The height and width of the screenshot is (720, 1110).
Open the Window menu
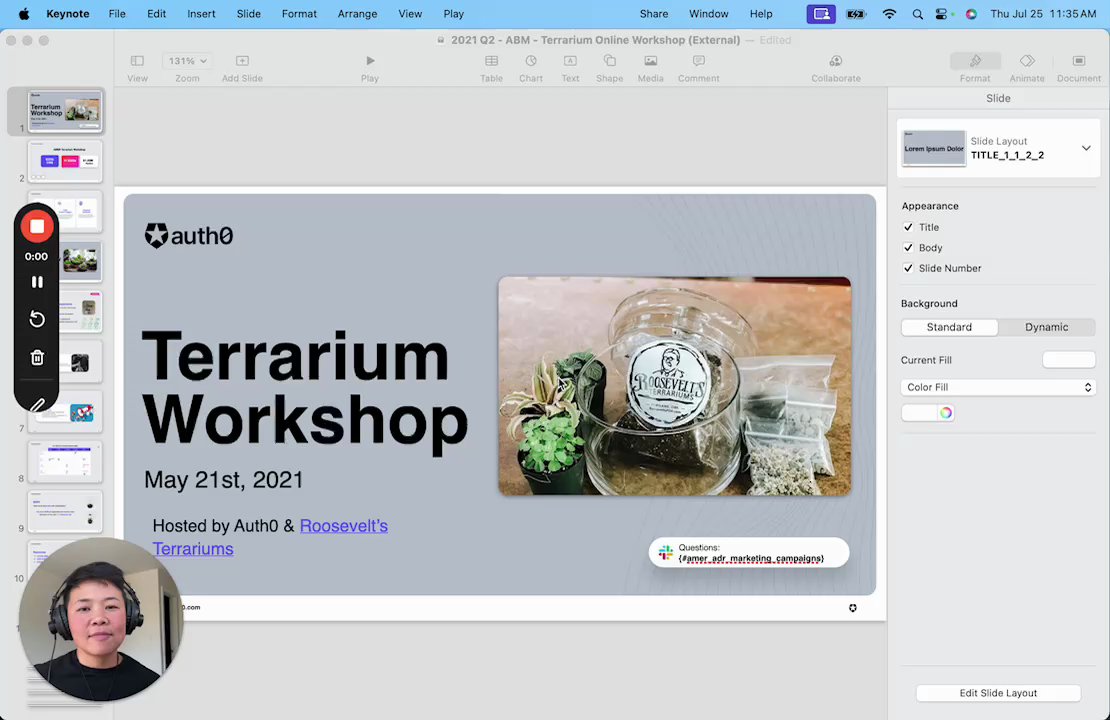[x=709, y=14]
